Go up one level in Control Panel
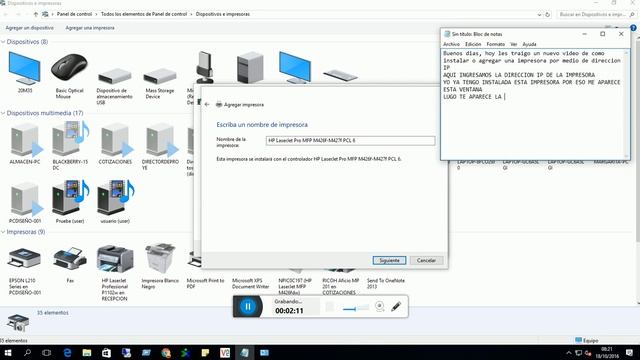Image resolution: width=640 pixels, height=360 pixels. coord(36,14)
